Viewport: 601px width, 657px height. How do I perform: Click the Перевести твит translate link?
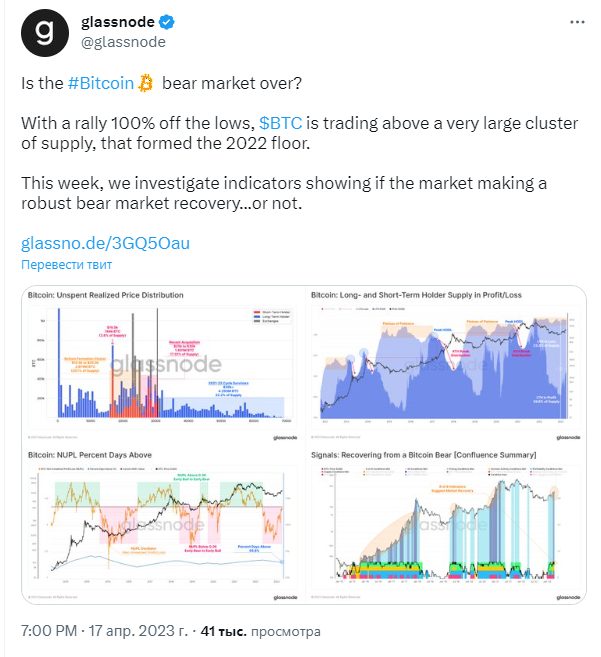click(x=67, y=265)
